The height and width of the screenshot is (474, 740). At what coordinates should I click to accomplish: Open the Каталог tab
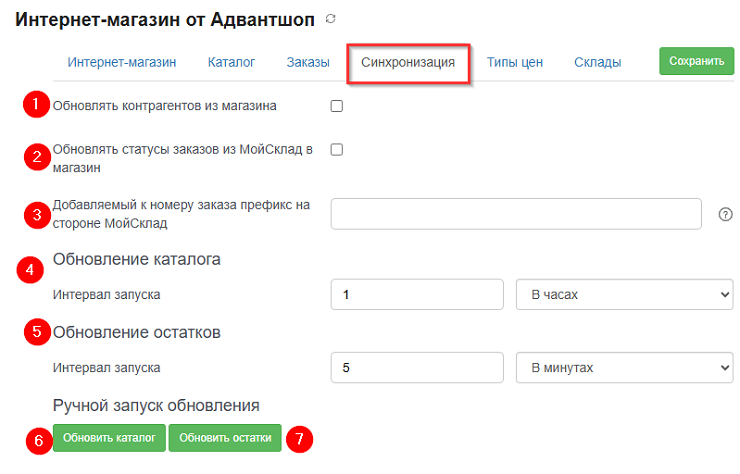coord(231,62)
